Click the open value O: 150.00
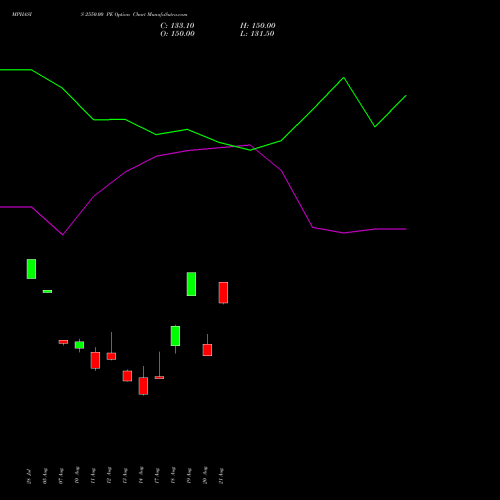 177,34
